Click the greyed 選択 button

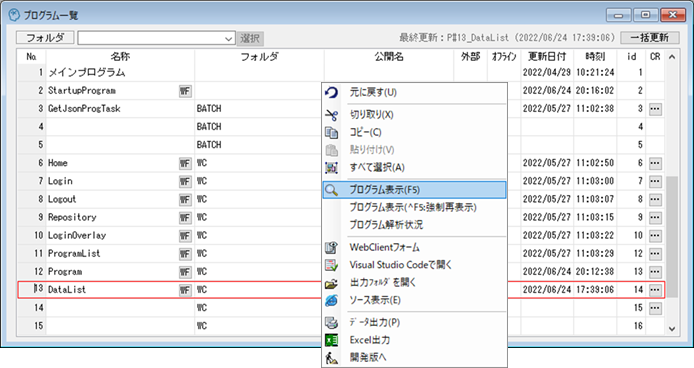[250, 39]
